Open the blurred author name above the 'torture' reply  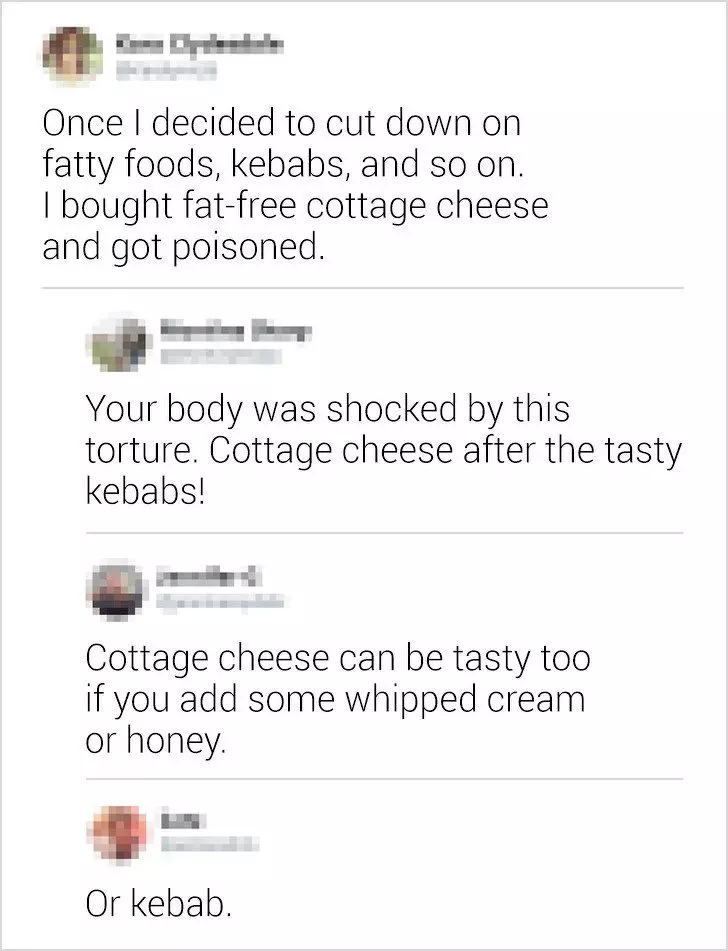pos(235,331)
